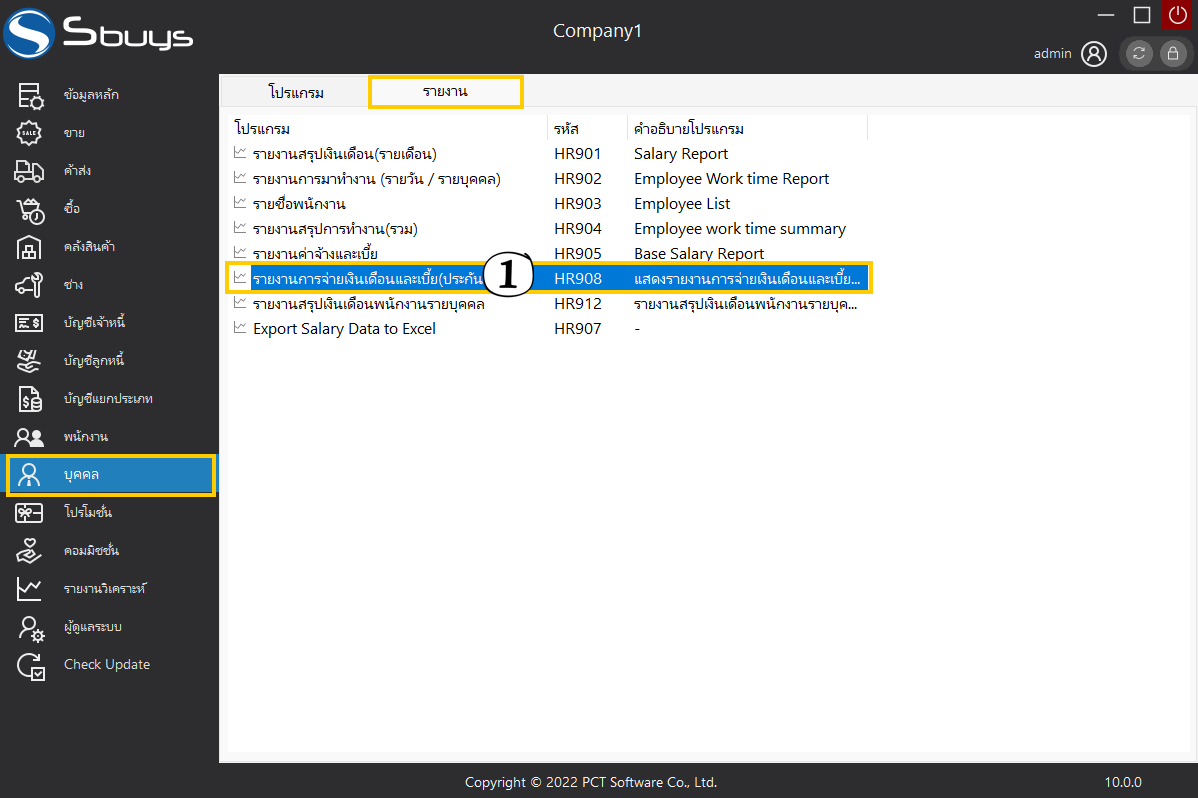Select the delivery truck sidebar icon
Screen dimensions: 1198x798
(29, 171)
